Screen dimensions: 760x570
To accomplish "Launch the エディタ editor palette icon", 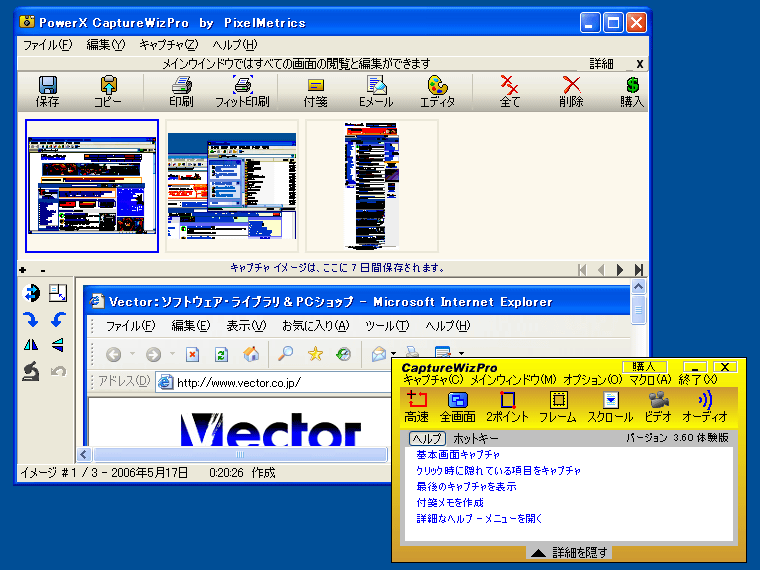I will [x=437, y=92].
